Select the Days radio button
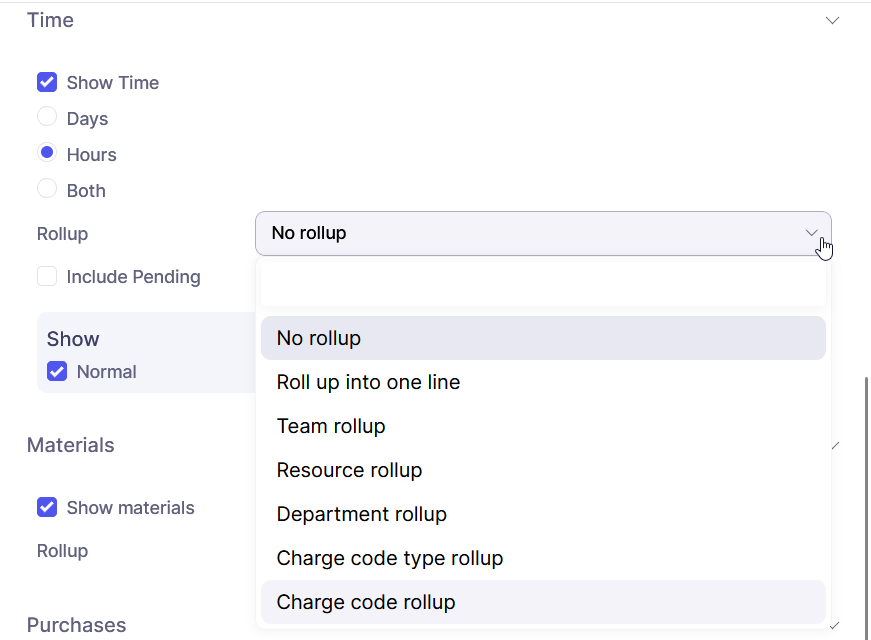Image resolution: width=871 pixels, height=640 pixels. click(x=47, y=118)
